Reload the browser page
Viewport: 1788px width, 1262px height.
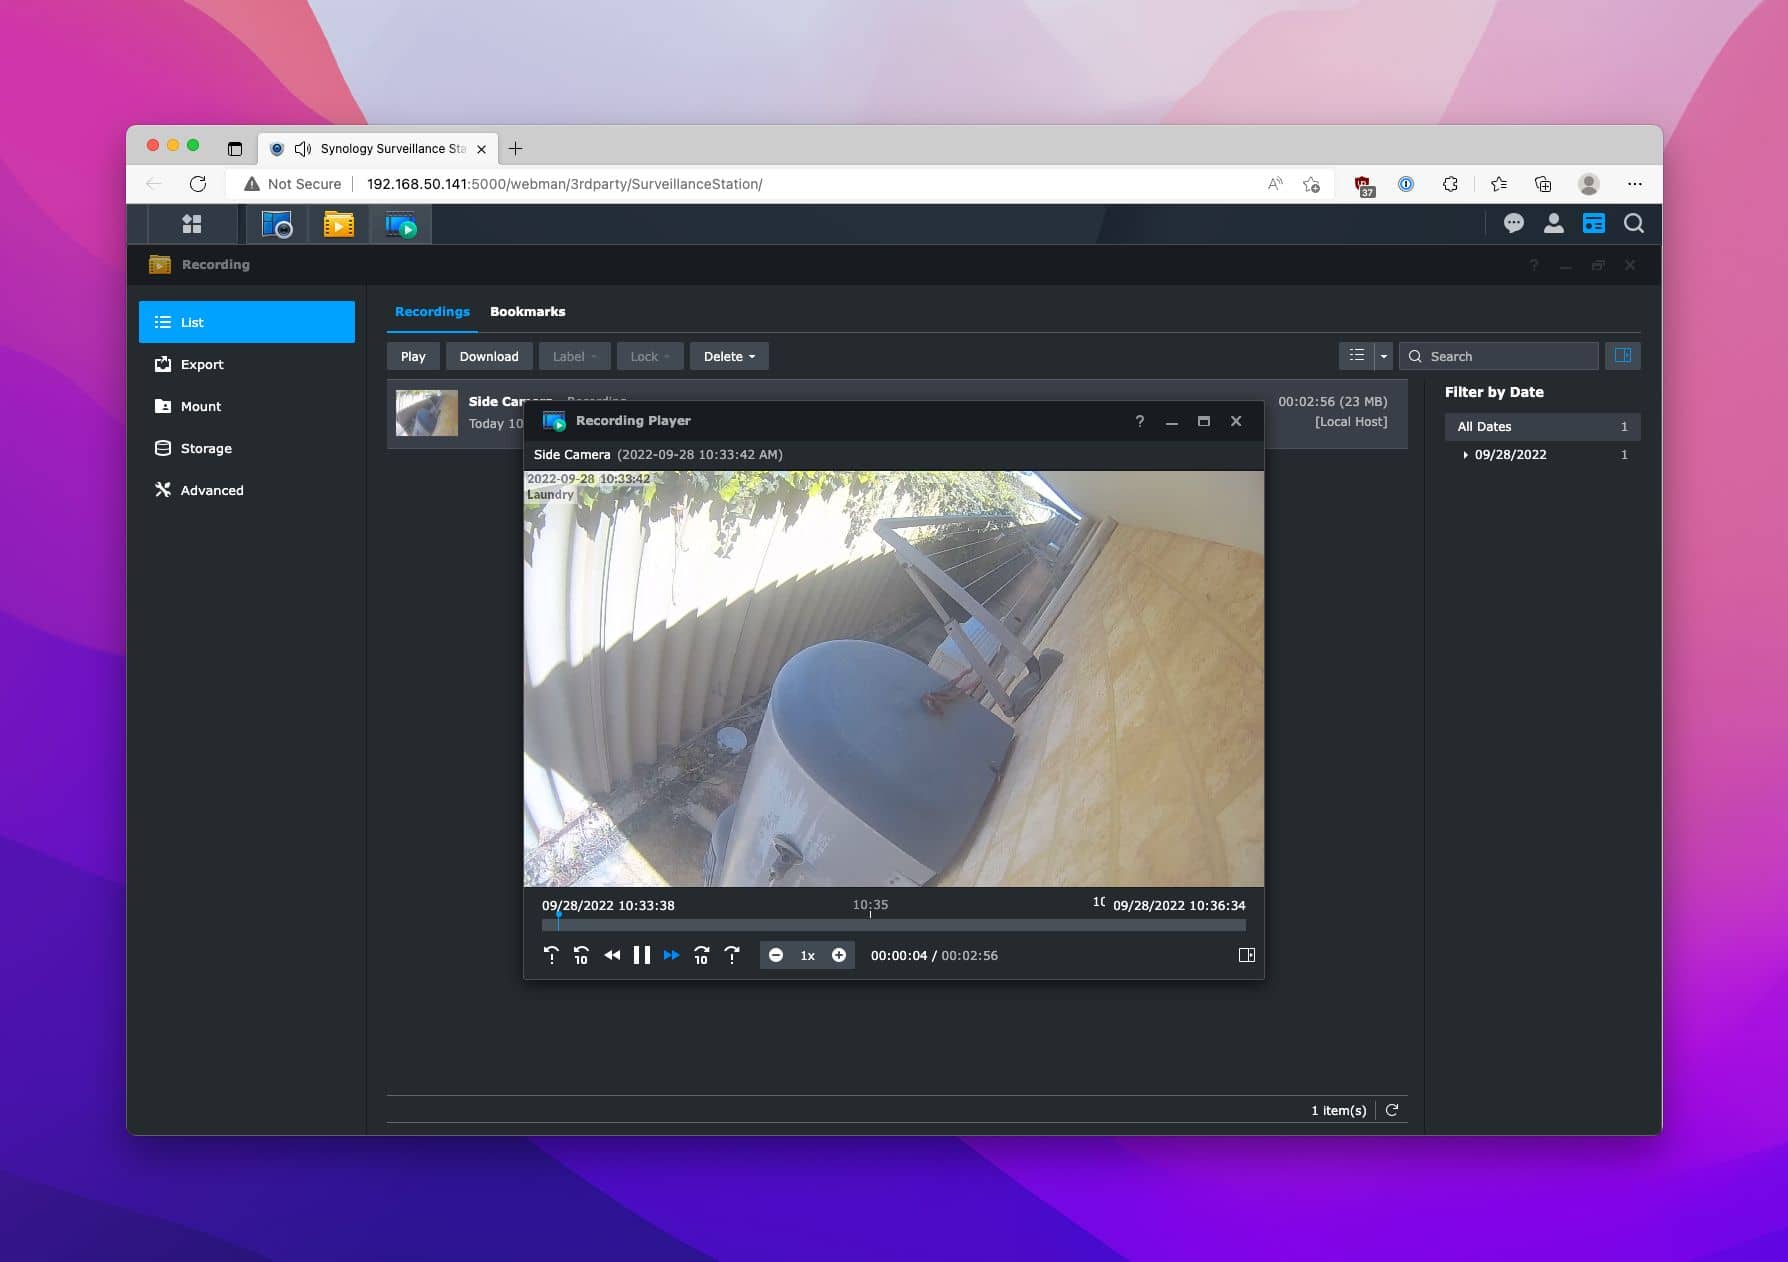click(198, 184)
